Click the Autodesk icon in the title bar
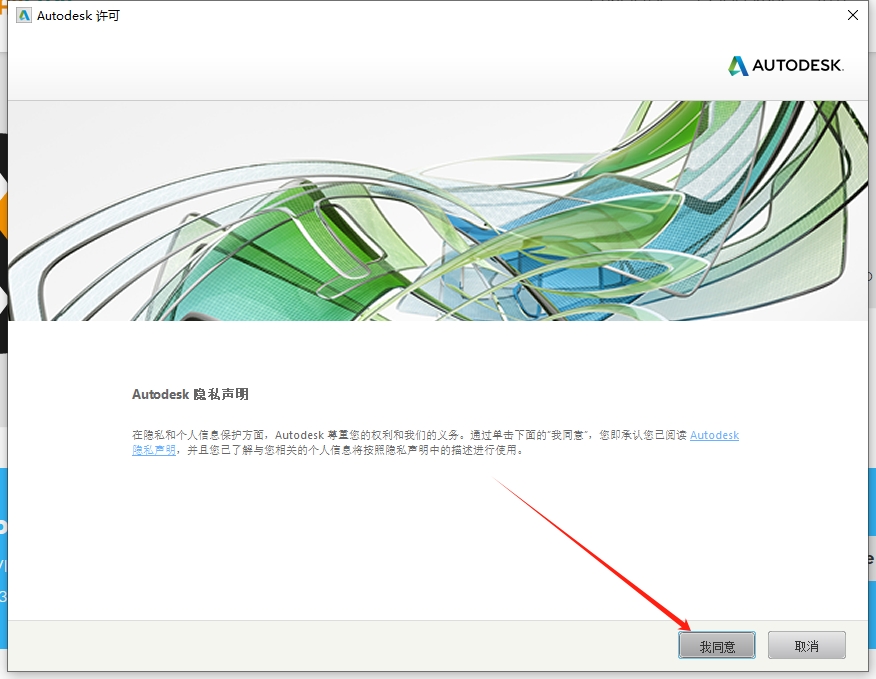 pos(23,16)
